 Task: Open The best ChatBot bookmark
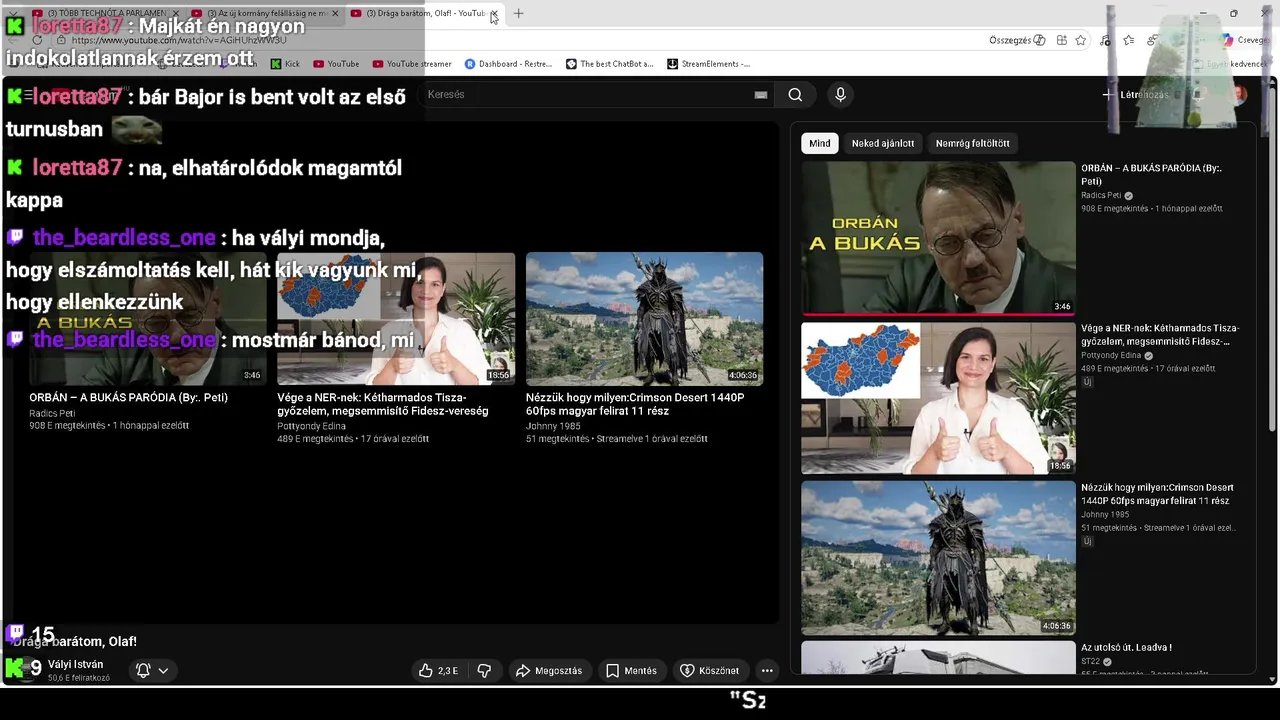click(609, 64)
